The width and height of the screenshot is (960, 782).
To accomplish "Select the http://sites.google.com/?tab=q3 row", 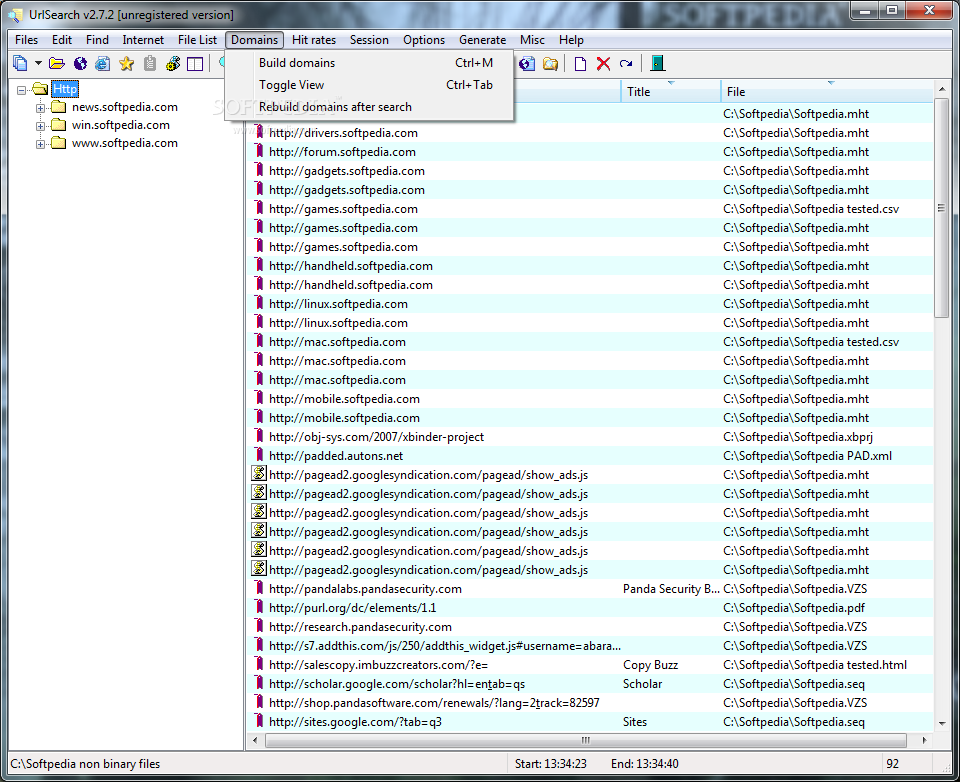I will point(591,721).
